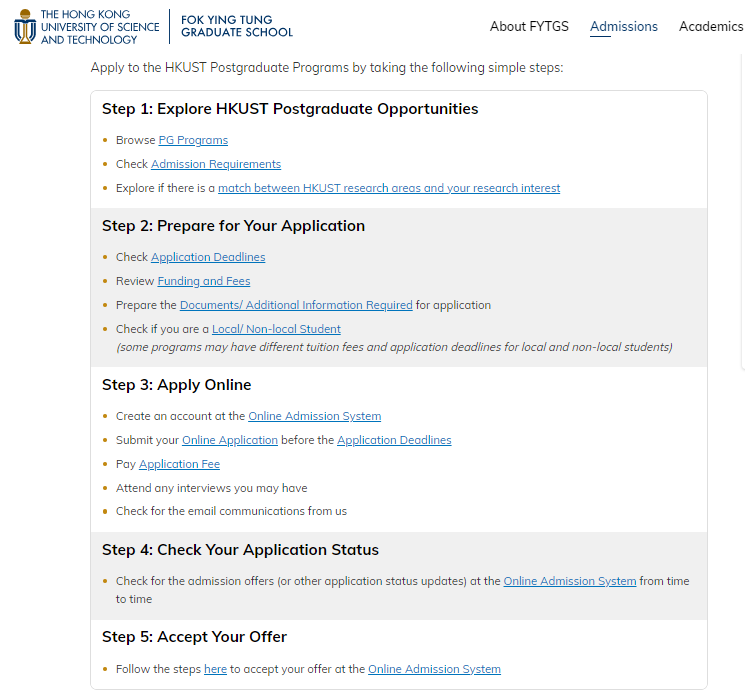The height and width of the screenshot is (693, 745).
Task: Click 'Attend any interviews you may have' text
Action: (211, 488)
